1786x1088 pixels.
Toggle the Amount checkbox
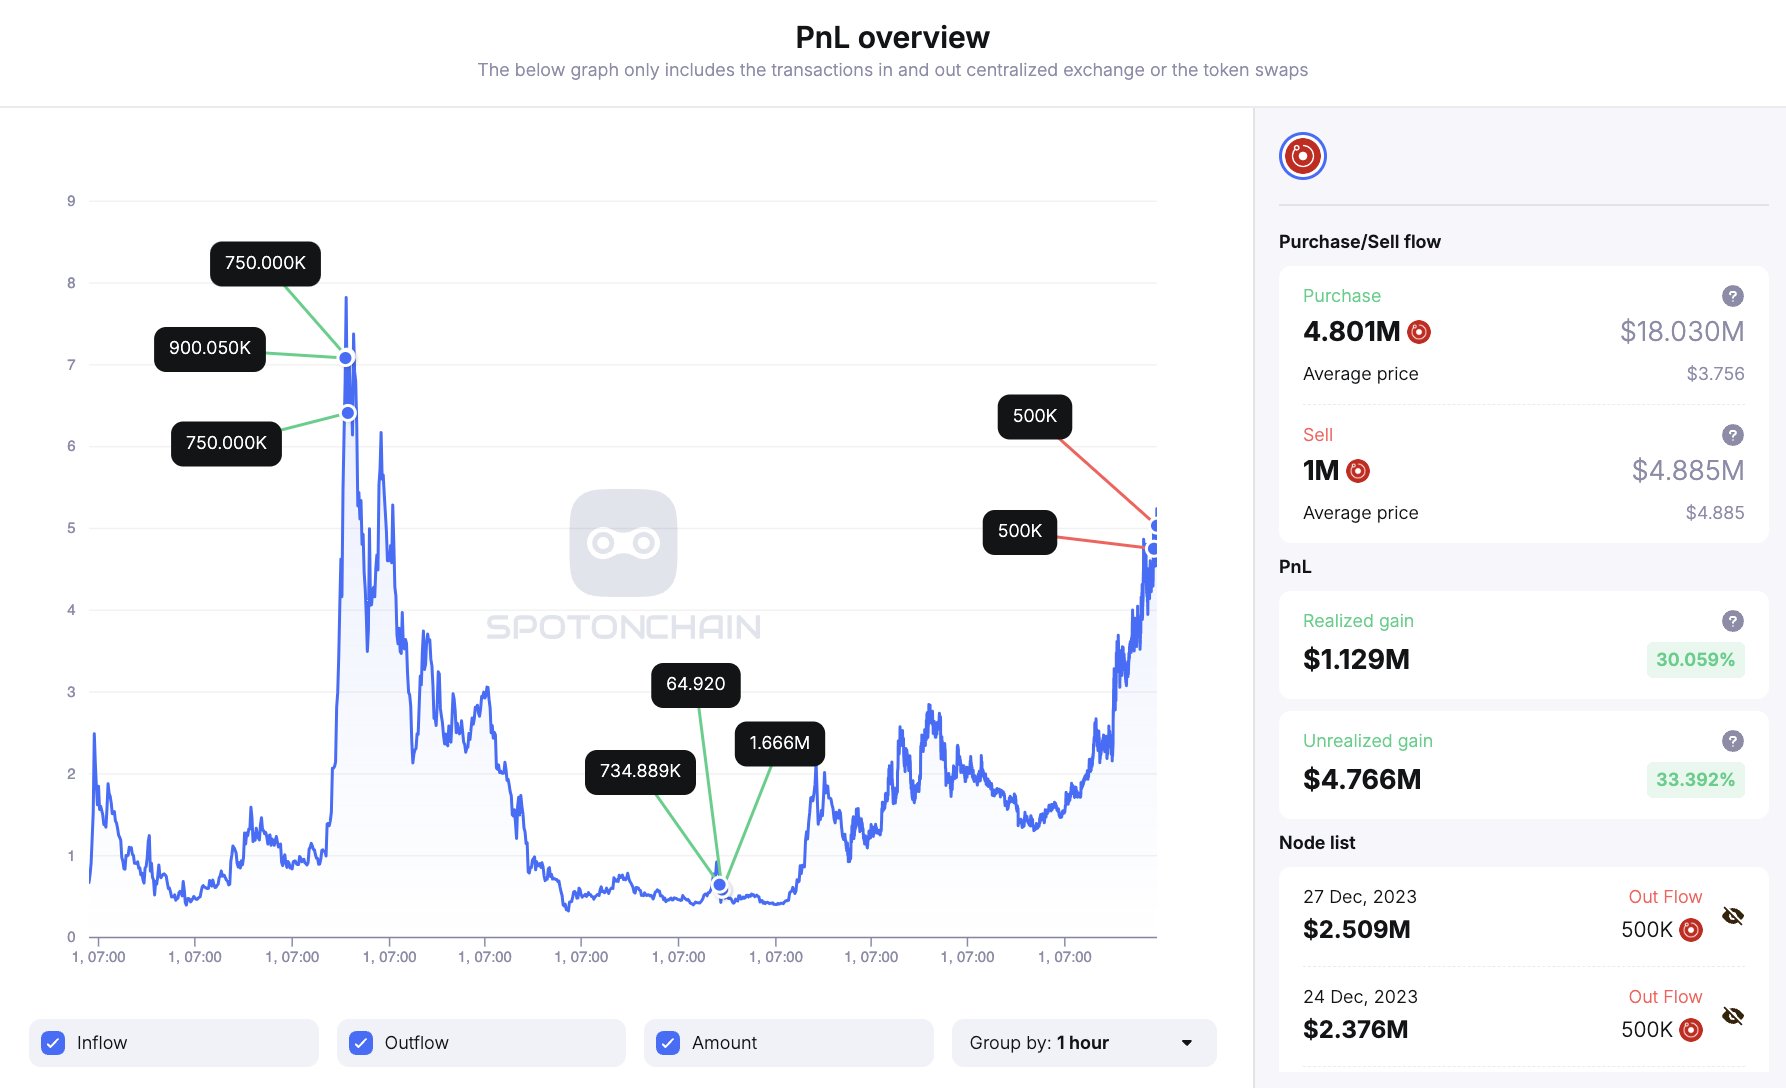(x=668, y=1043)
